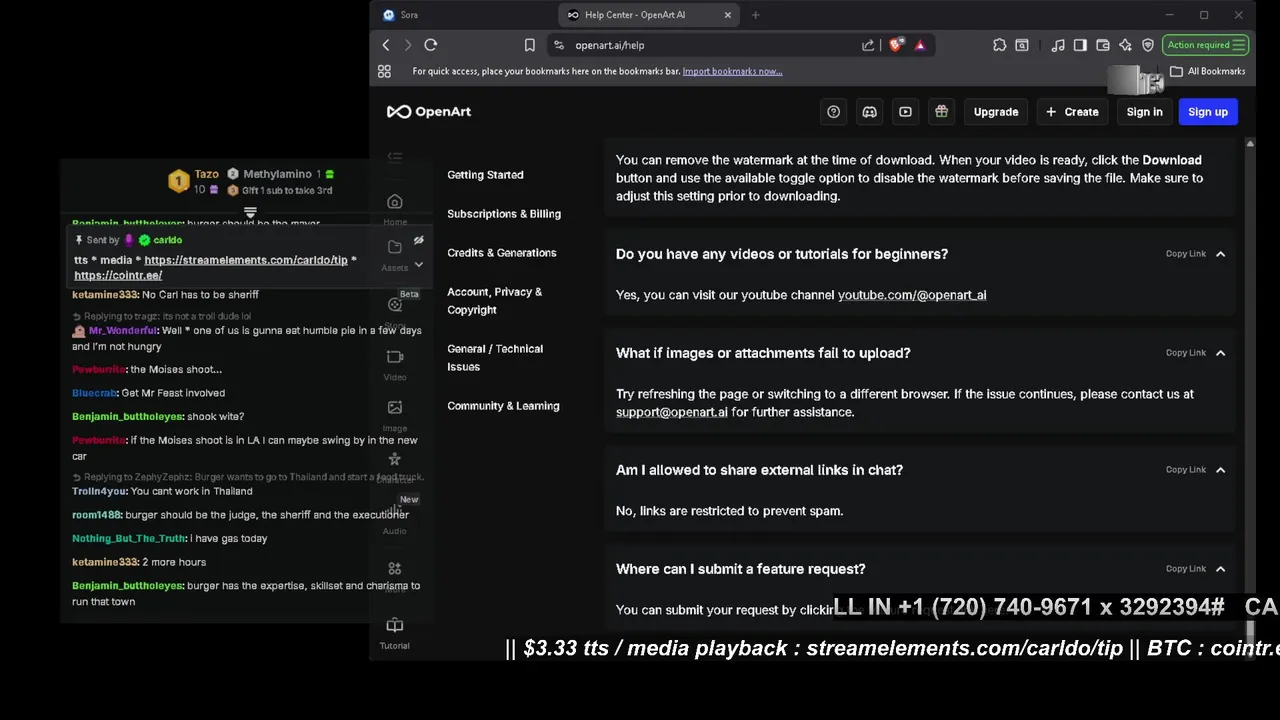Collapse 'Am I allowed to share external links' question

[x=1220, y=470]
